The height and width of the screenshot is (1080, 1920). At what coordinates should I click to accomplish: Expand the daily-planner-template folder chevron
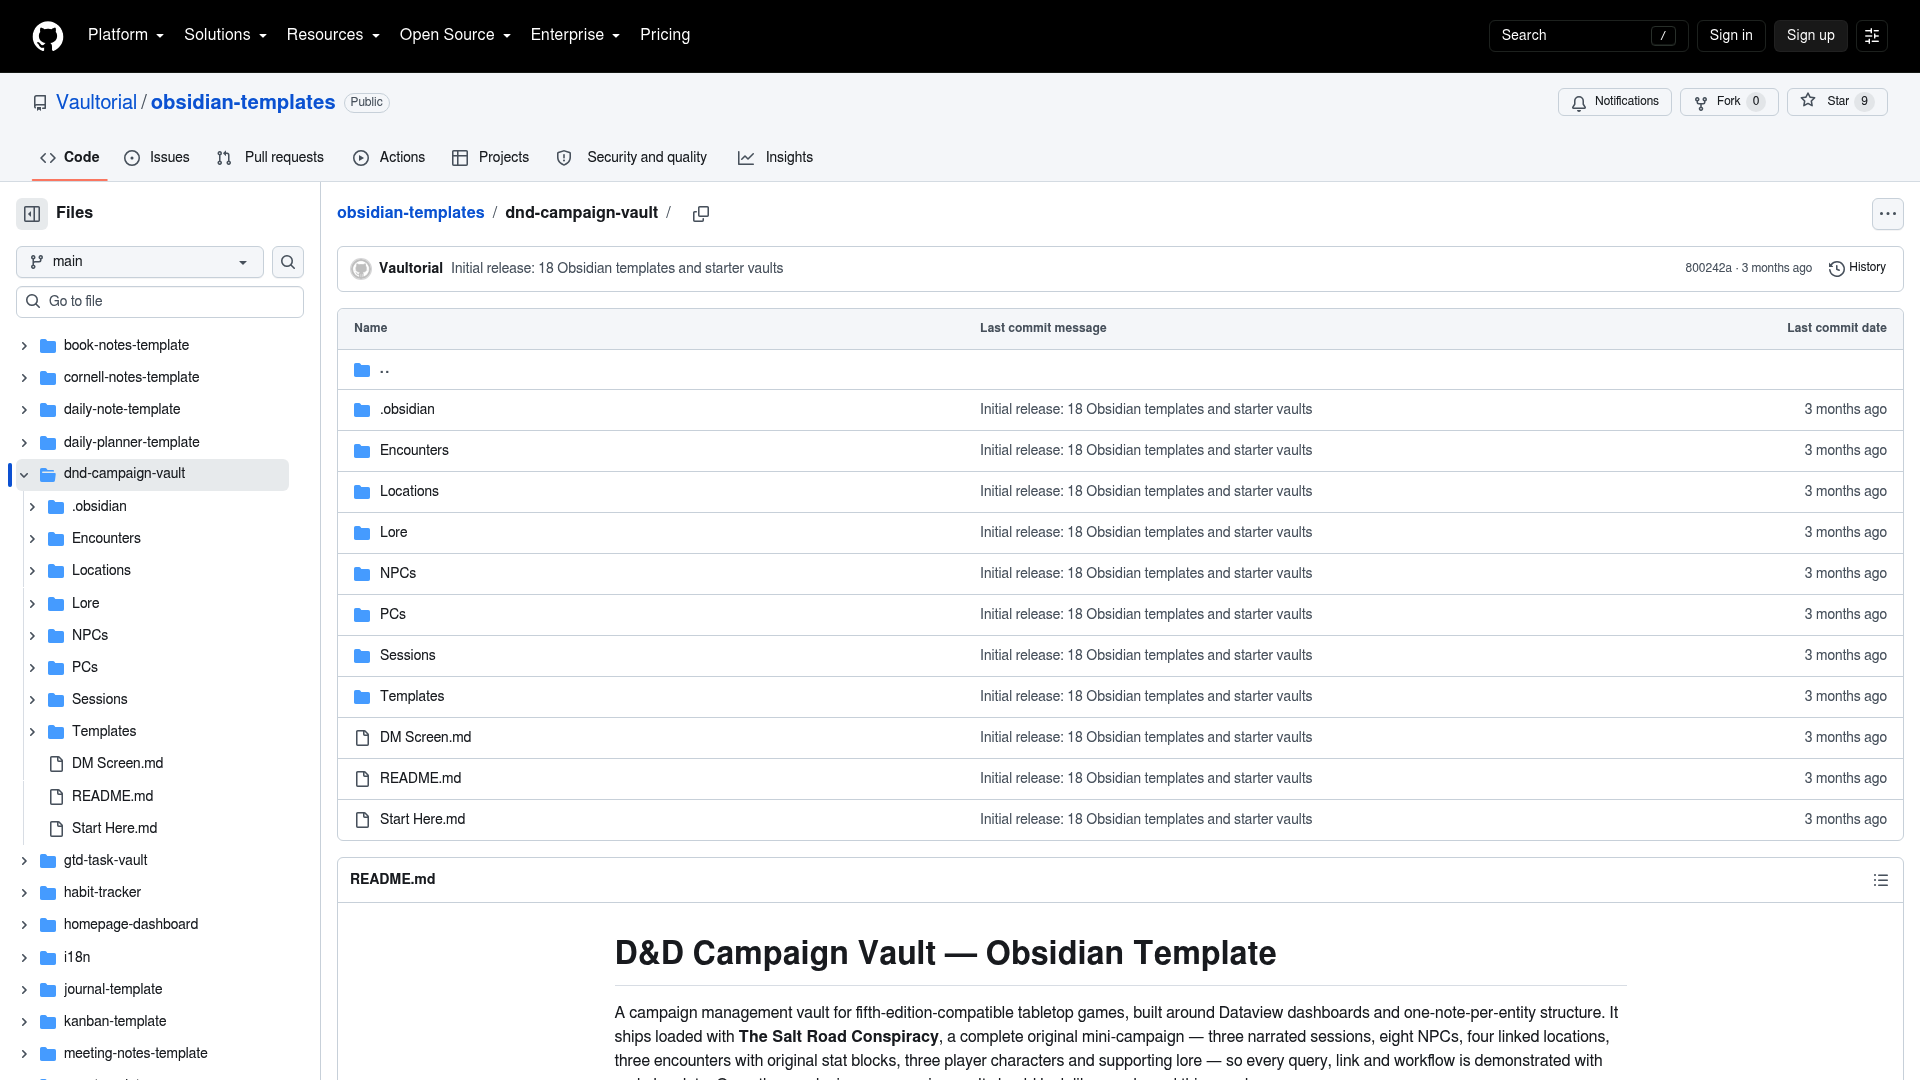(24, 443)
